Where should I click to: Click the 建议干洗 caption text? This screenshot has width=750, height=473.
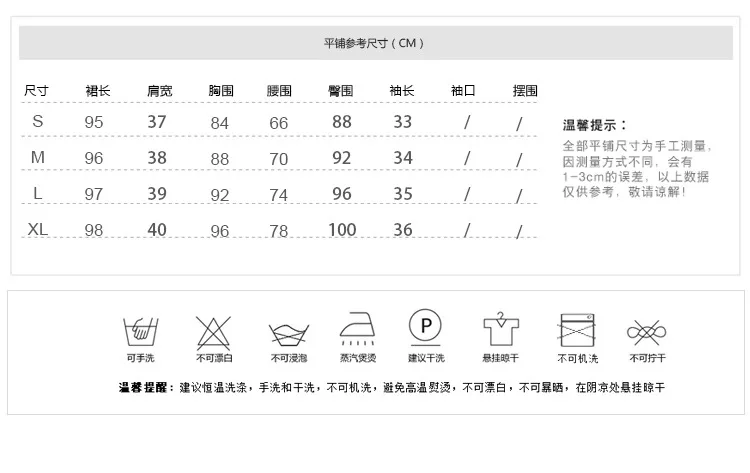[426, 358]
